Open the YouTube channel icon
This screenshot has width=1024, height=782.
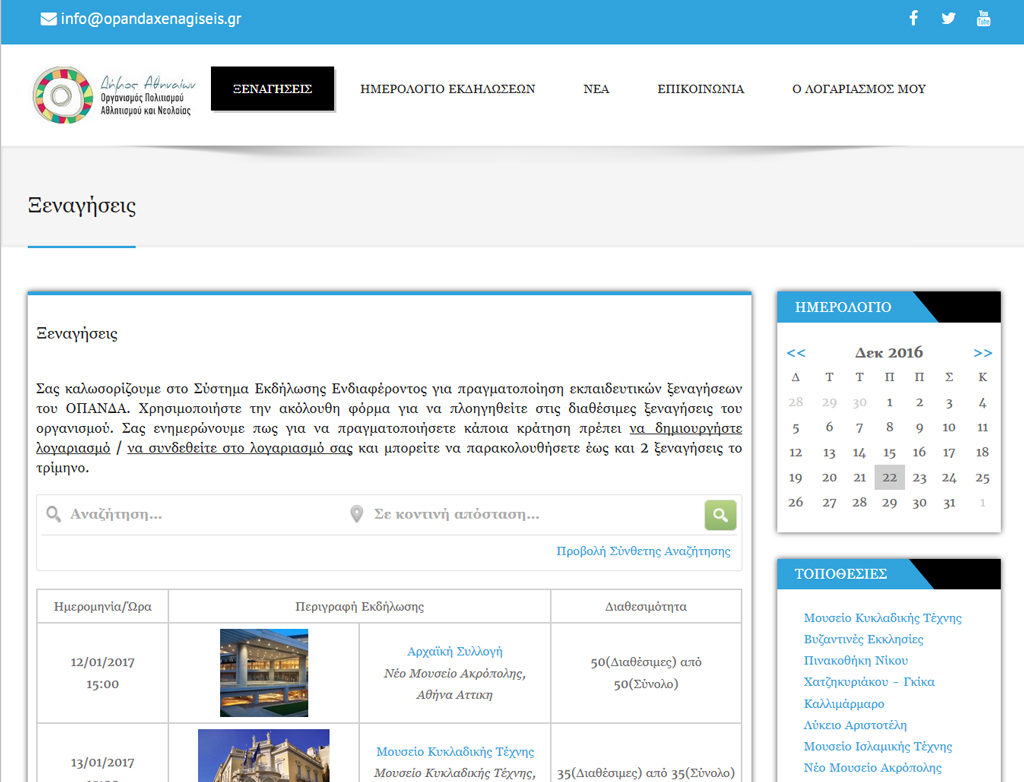(983, 18)
